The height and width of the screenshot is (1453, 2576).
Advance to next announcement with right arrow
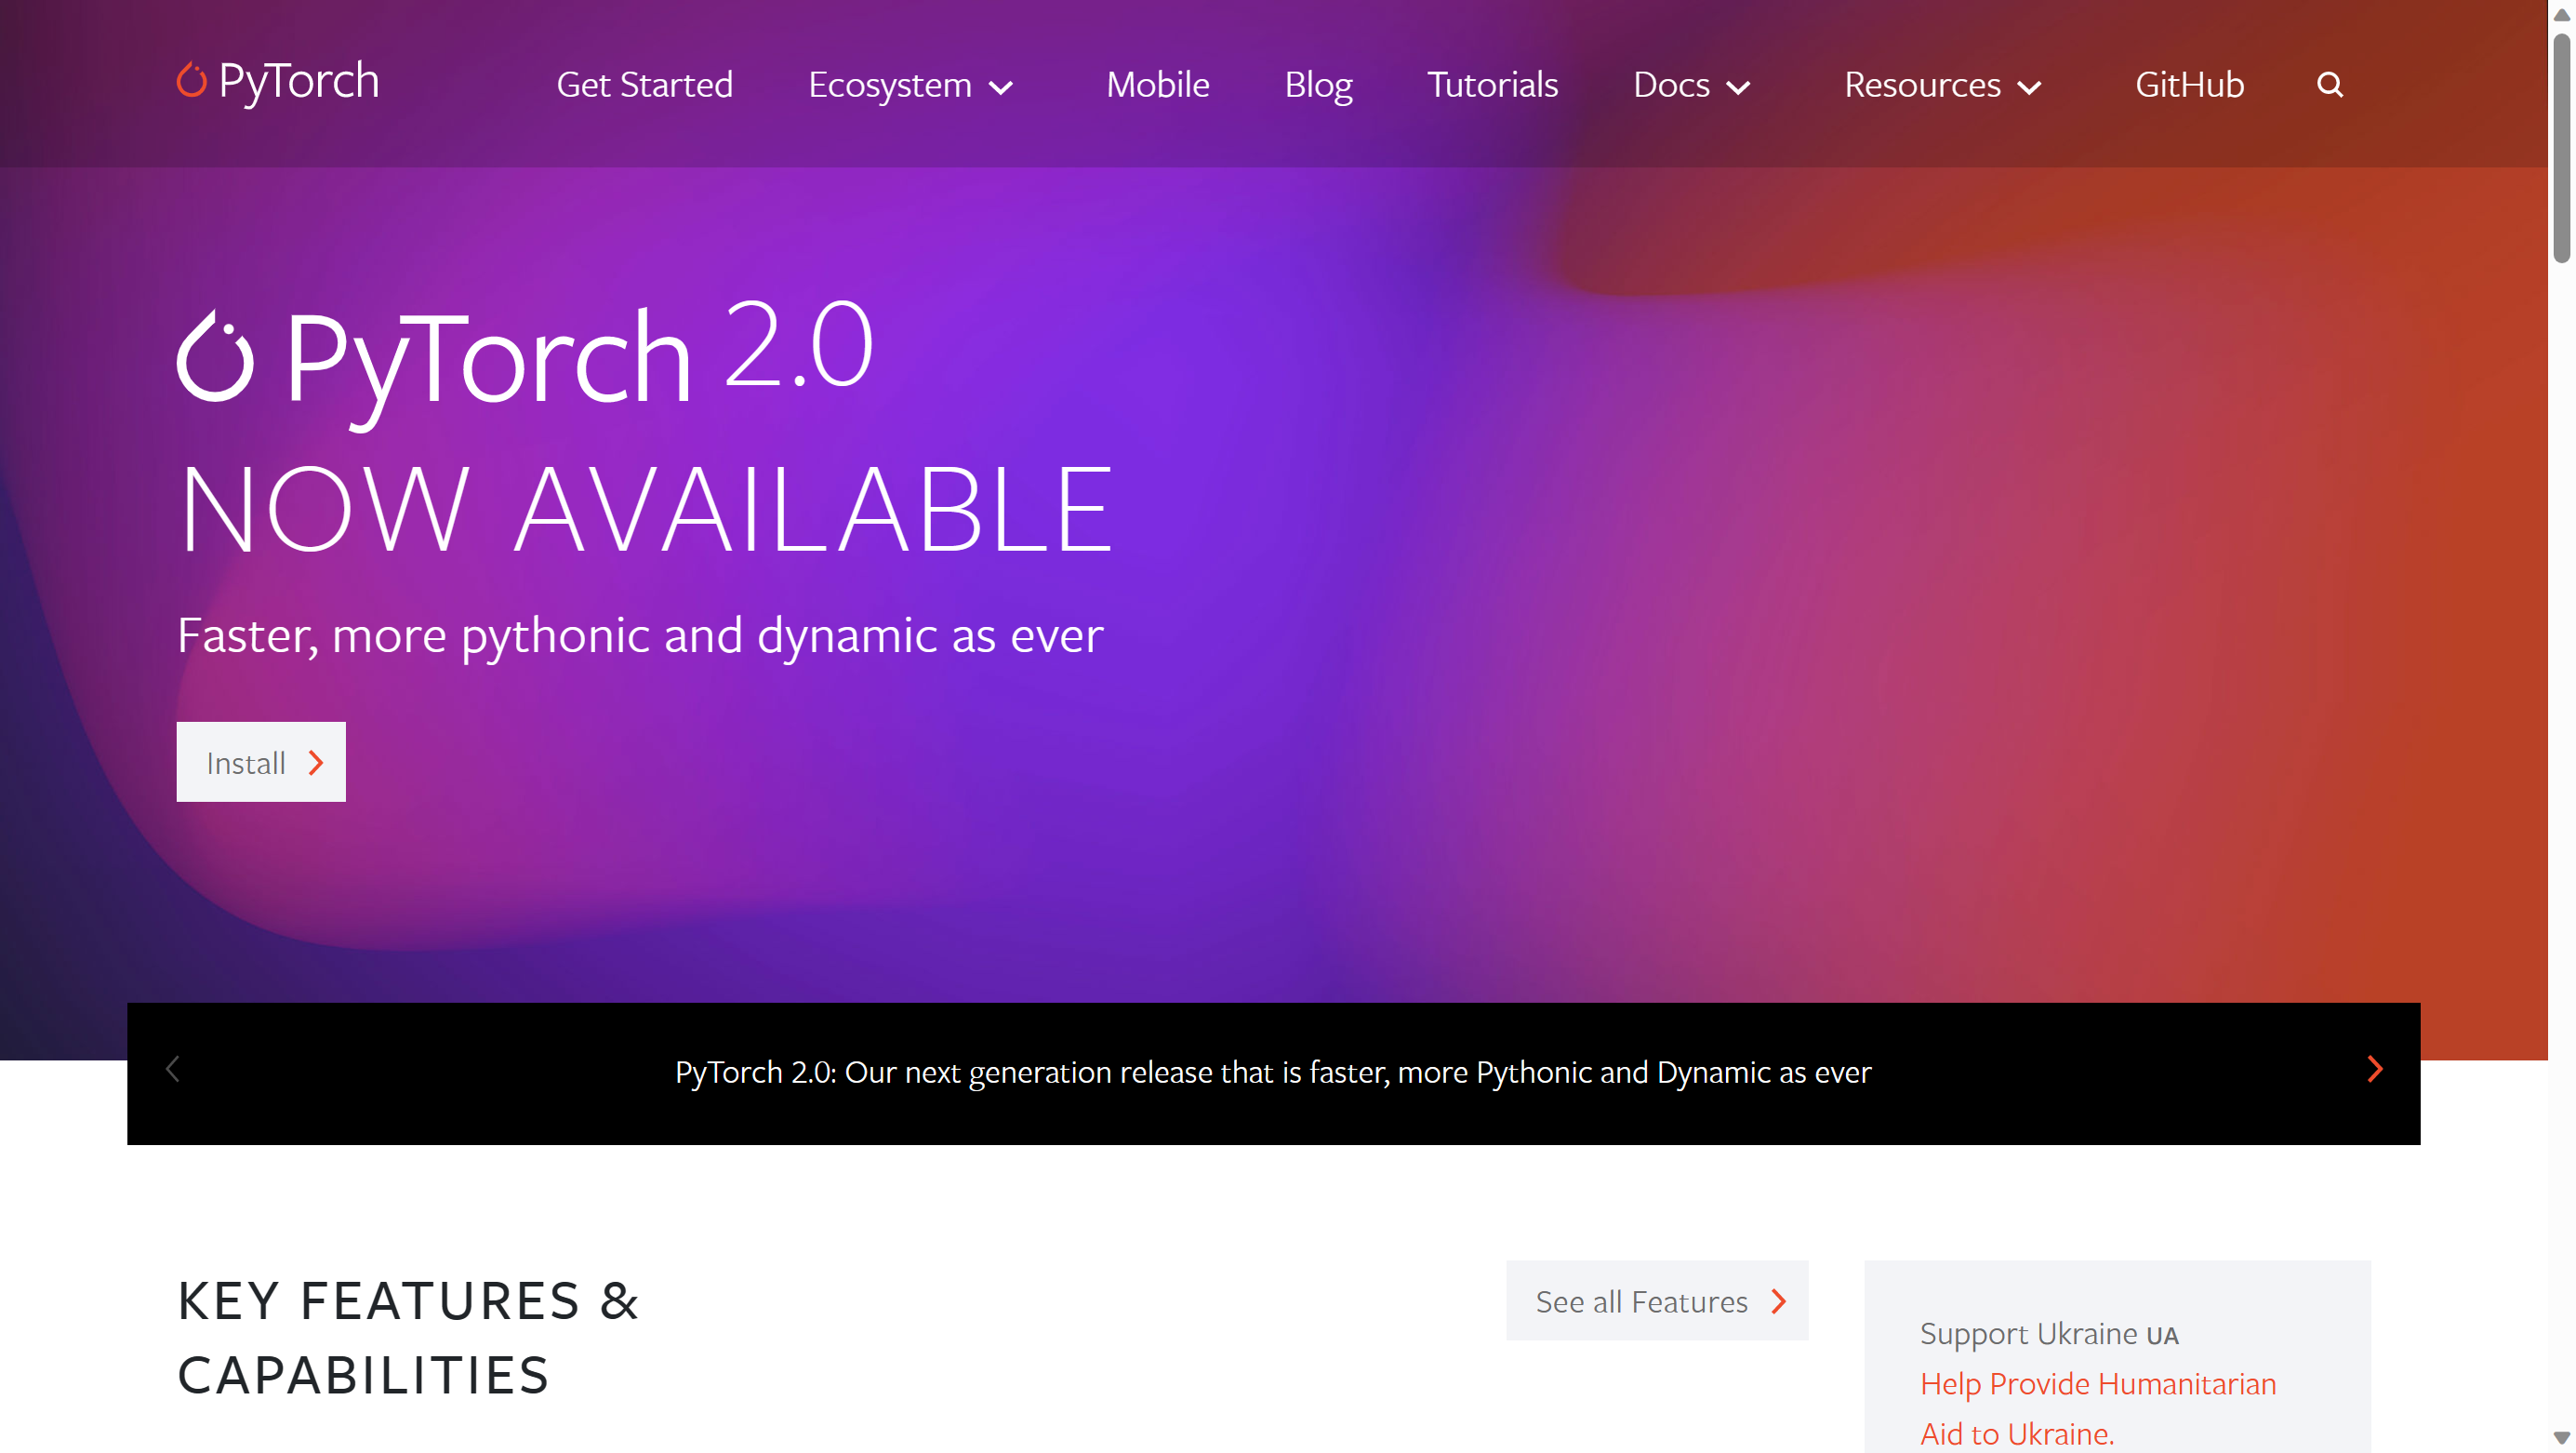point(2375,1069)
